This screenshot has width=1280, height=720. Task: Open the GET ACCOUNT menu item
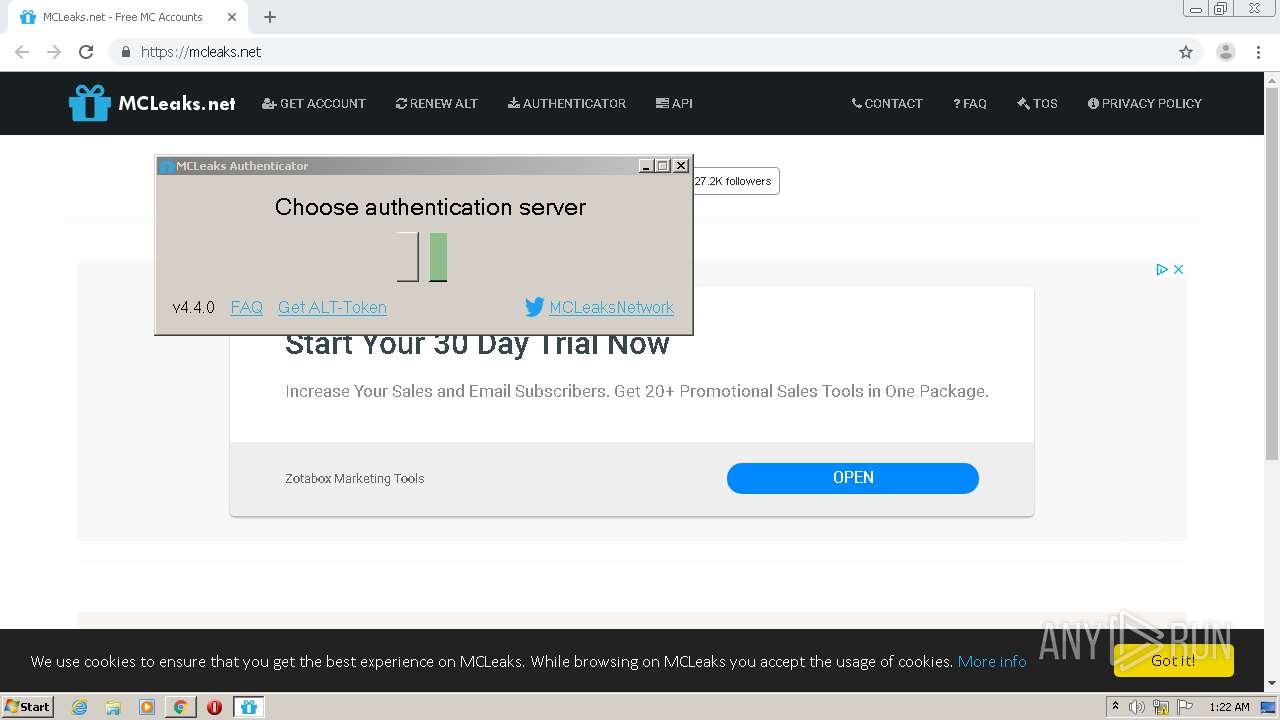click(314, 103)
